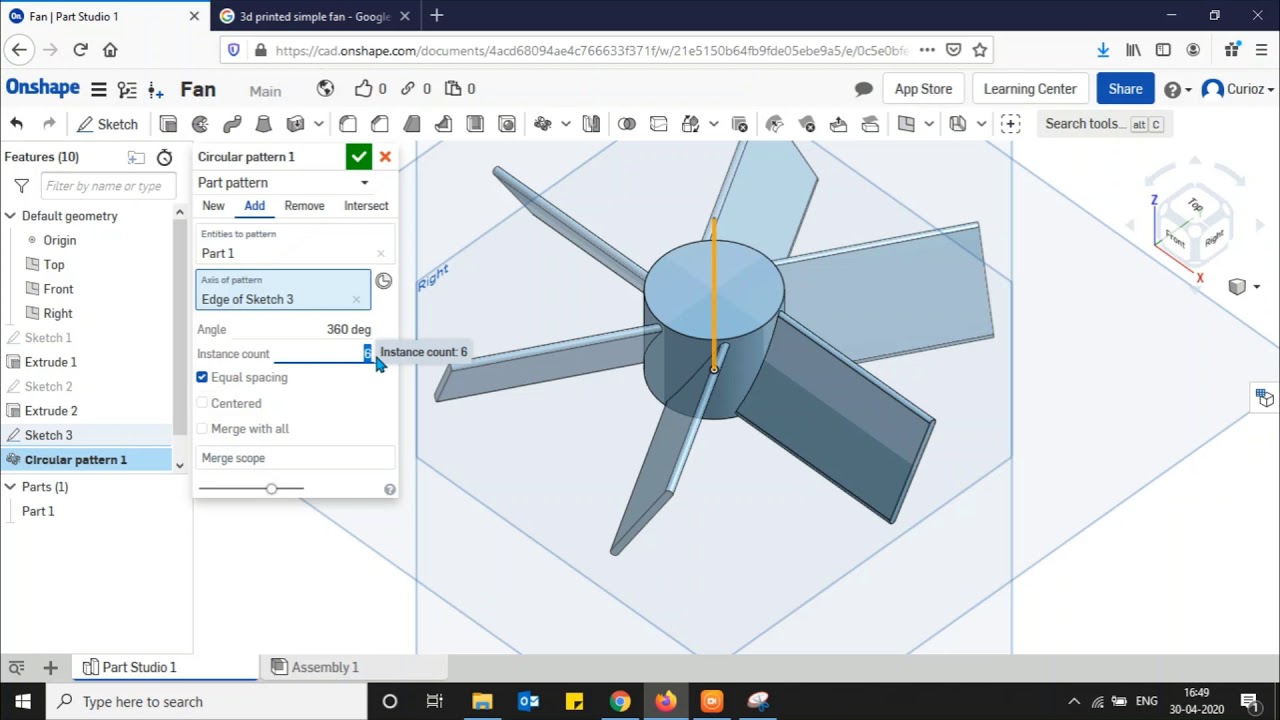Select the Loft tool icon
Screen dimensions: 1280x720
264,124
